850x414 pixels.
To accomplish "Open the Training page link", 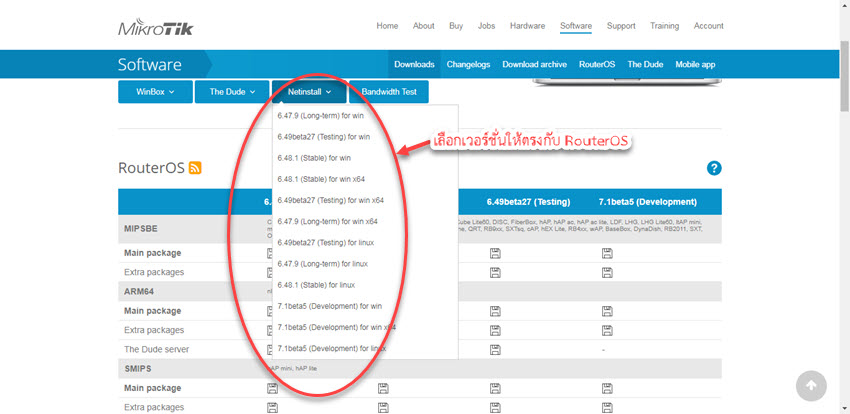I will pos(665,26).
